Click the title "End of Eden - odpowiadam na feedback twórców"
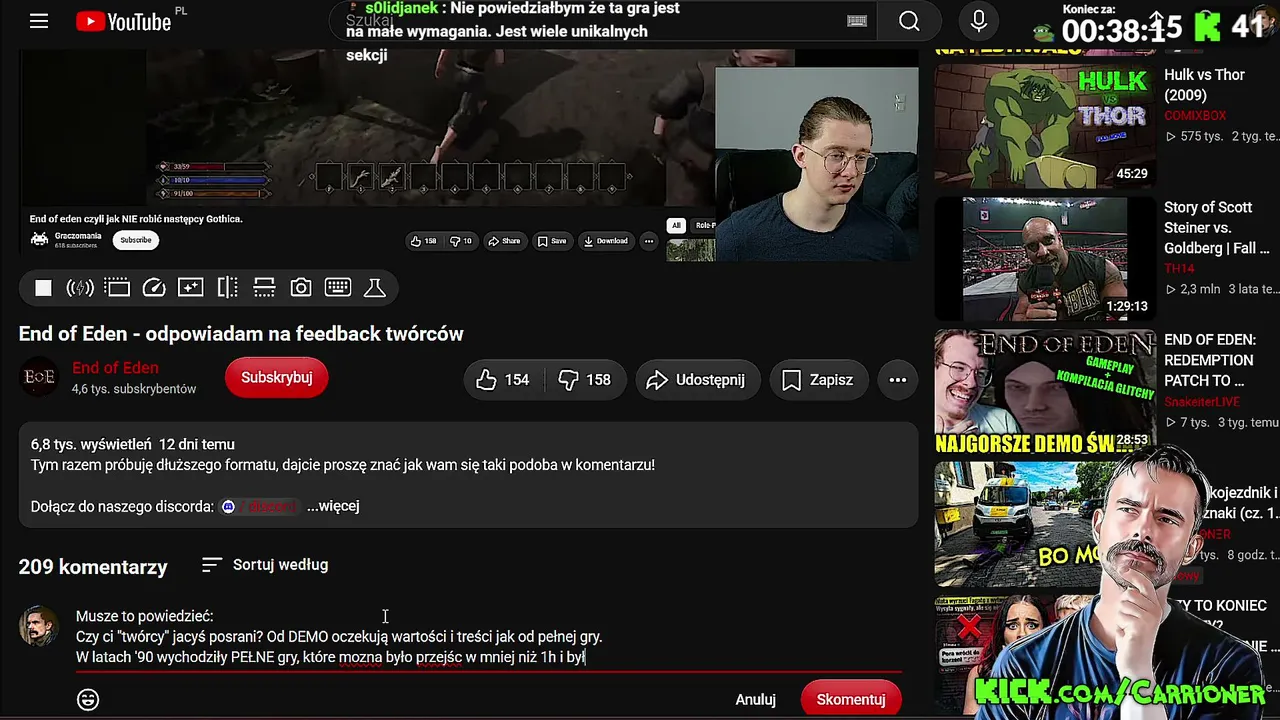This screenshot has width=1280, height=720. 241,334
